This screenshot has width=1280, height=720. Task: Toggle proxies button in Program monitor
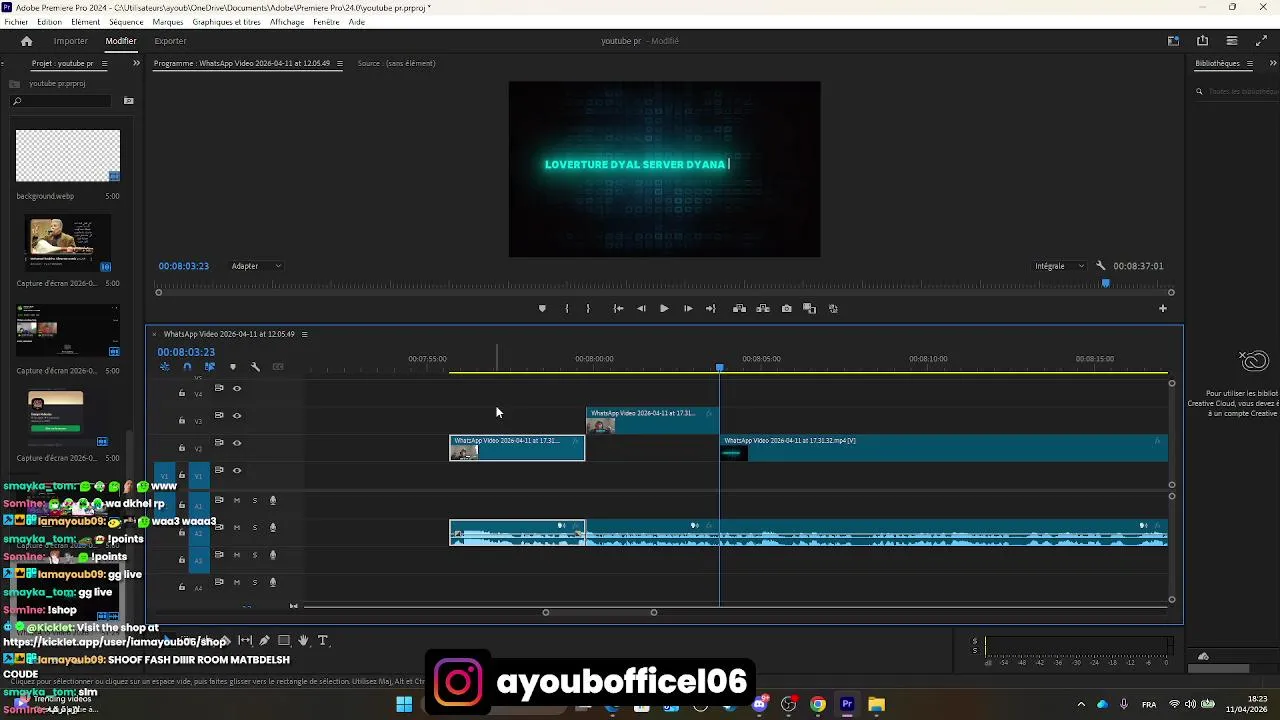(833, 308)
